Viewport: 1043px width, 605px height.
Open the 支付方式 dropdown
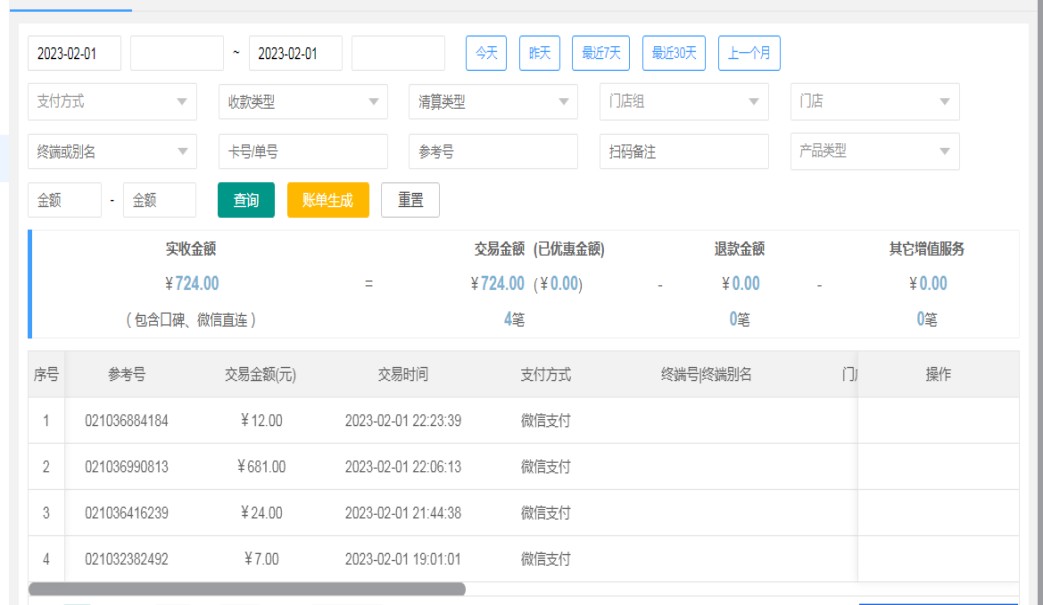[112, 101]
